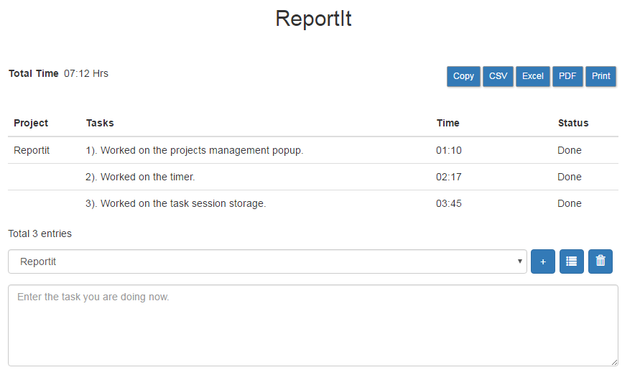The height and width of the screenshot is (375, 640).
Task: Click the trash icon to delete project
Action: pos(600,261)
